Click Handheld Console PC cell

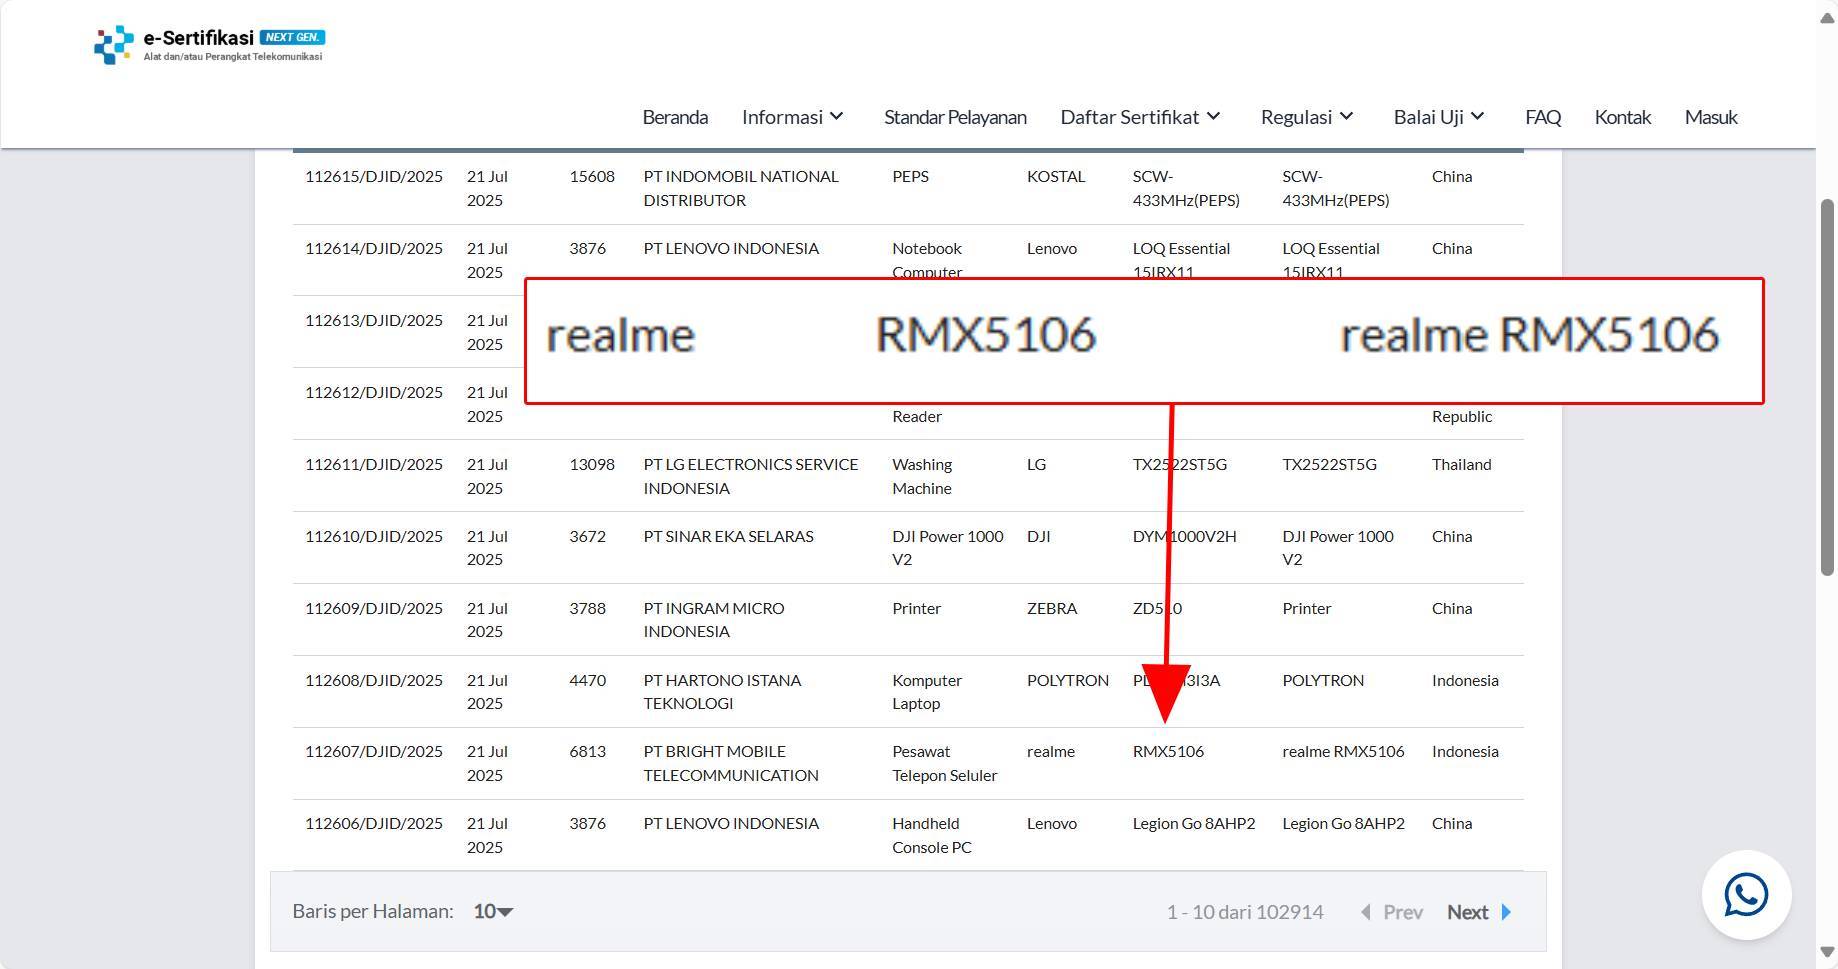click(932, 835)
